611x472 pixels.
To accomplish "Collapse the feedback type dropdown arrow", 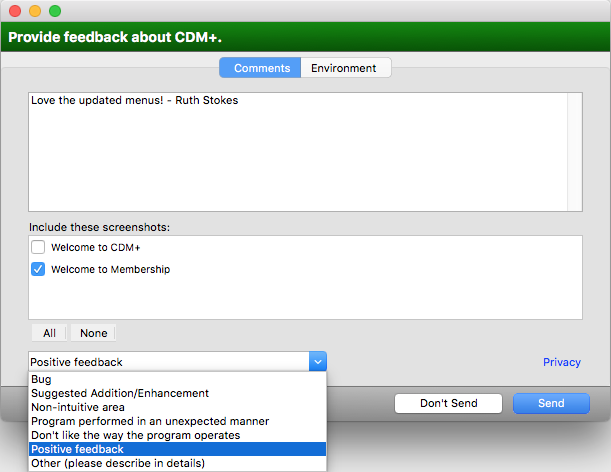I will [x=317, y=362].
